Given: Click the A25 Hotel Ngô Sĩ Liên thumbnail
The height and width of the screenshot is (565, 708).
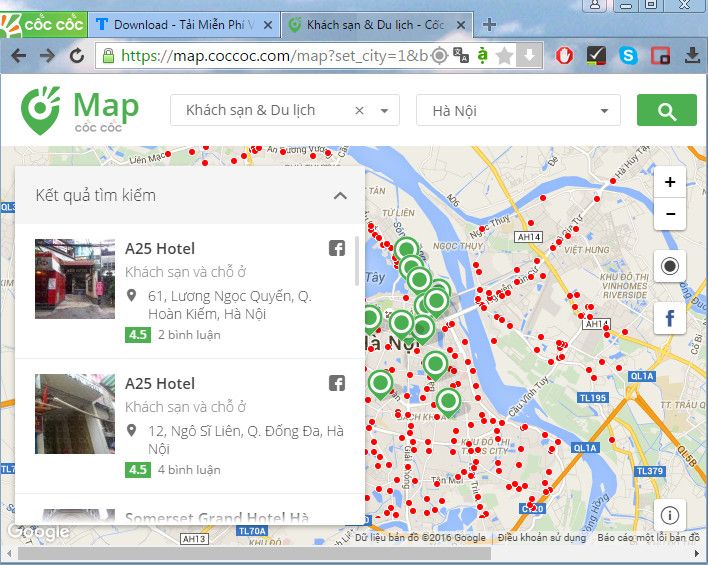Looking at the screenshot, I should 75,414.
